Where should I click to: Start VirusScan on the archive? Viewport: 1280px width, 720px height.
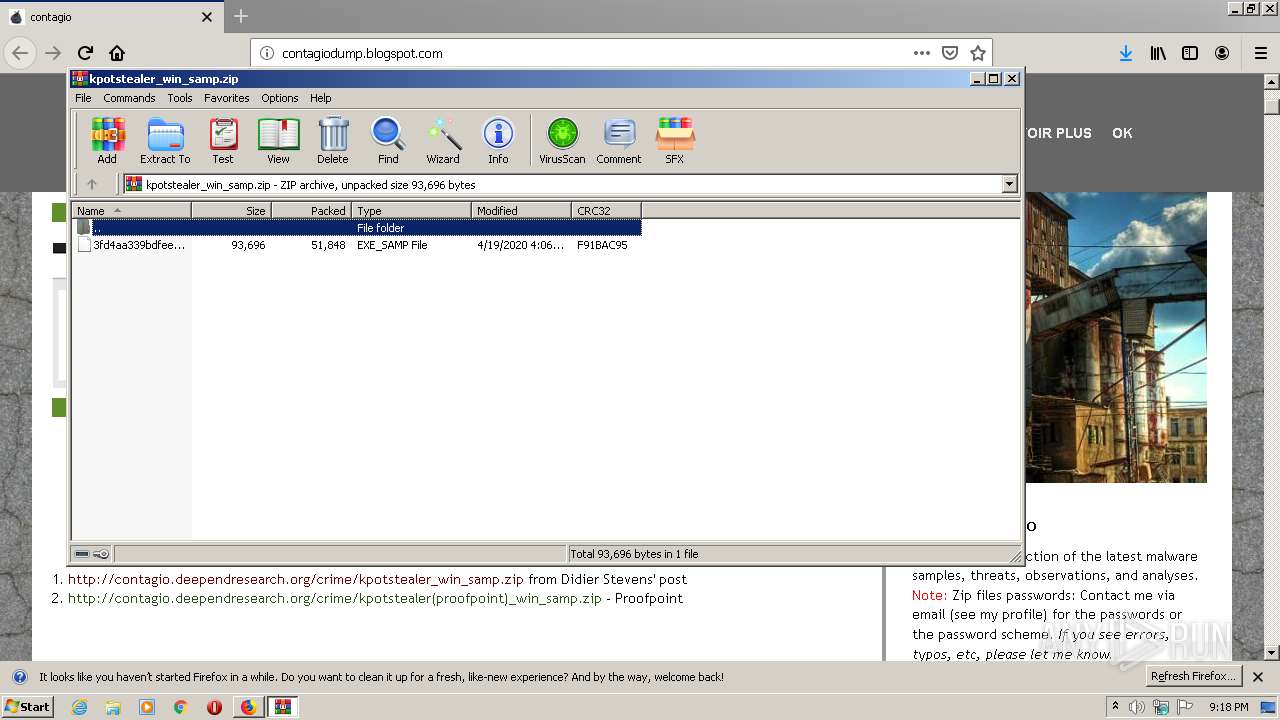(x=562, y=140)
